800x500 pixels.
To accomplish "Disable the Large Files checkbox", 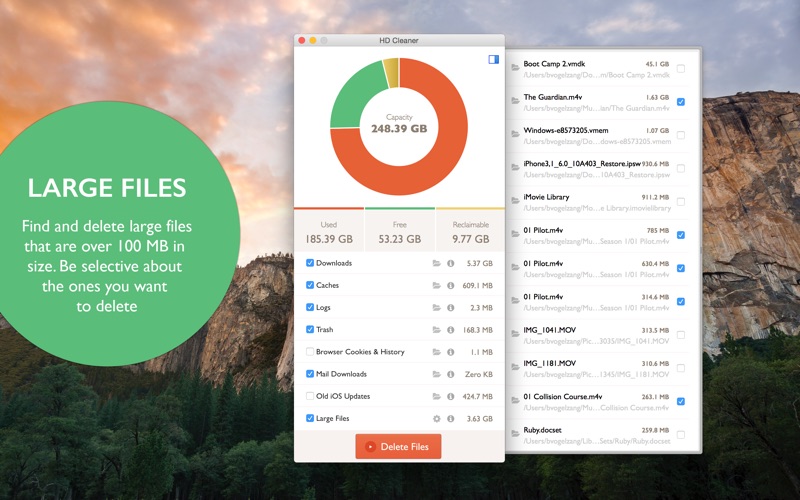I will pos(310,418).
